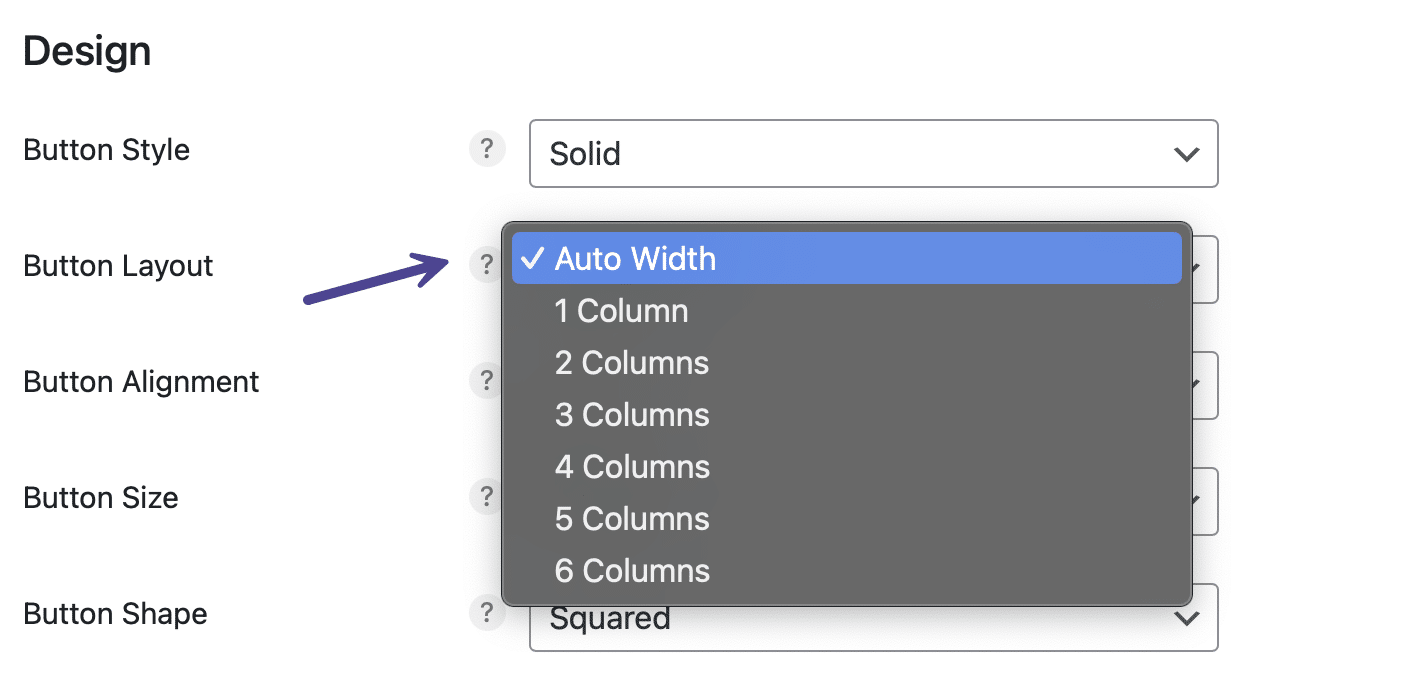The width and height of the screenshot is (1418, 682).
Task: Click the Button Size help icon
Action: pos(487,496)
